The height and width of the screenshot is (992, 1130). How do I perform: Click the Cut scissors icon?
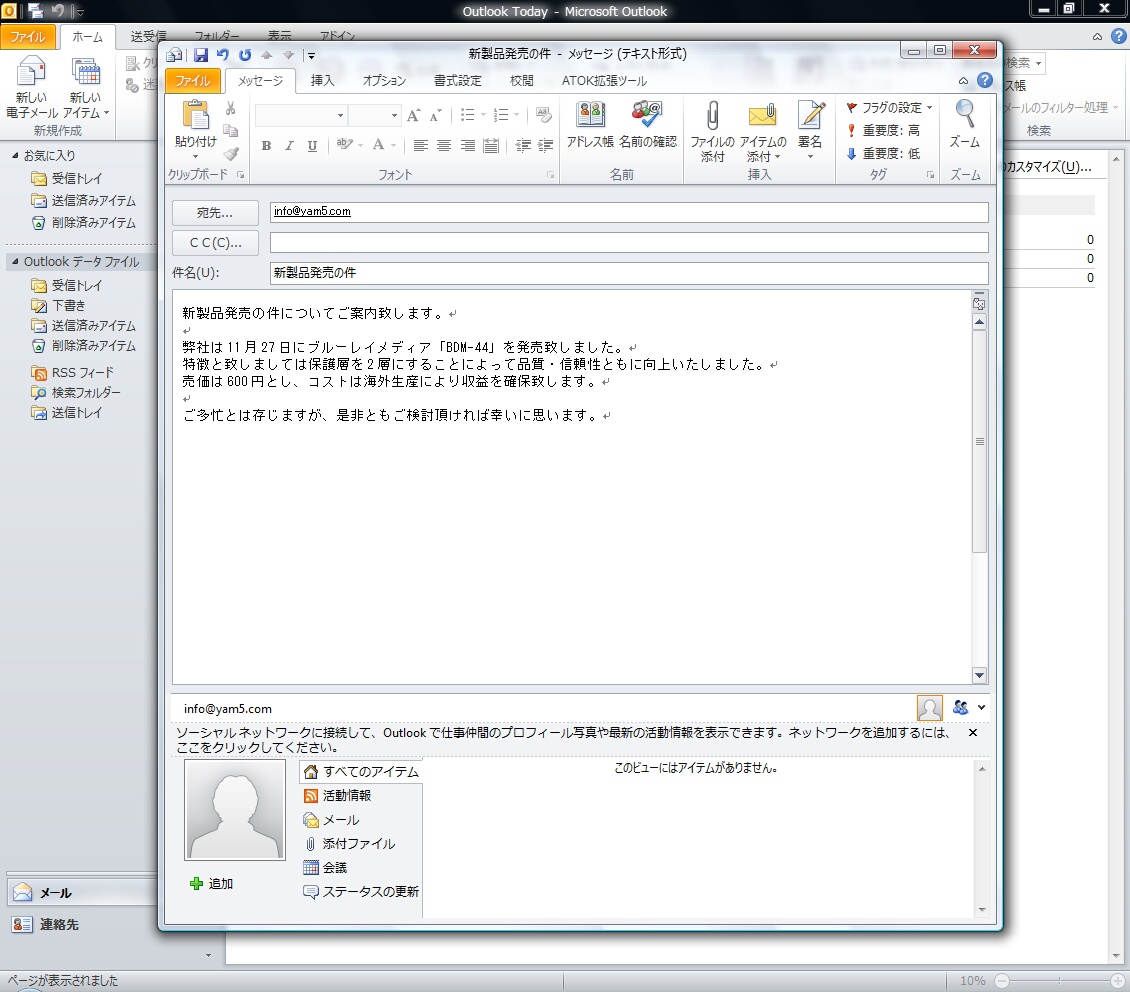(231, 109)
